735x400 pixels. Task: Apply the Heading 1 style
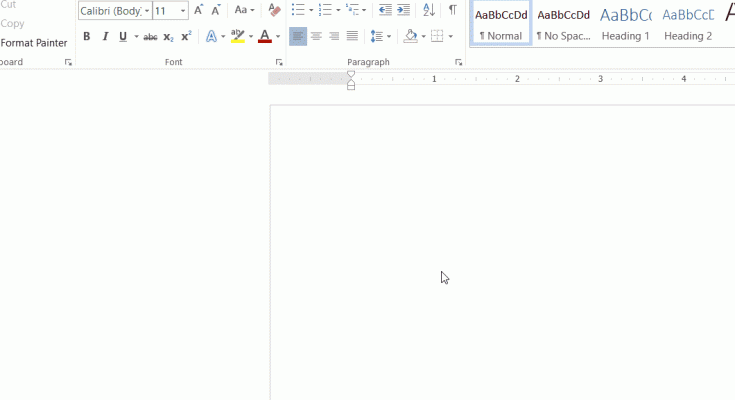(626, 23)
